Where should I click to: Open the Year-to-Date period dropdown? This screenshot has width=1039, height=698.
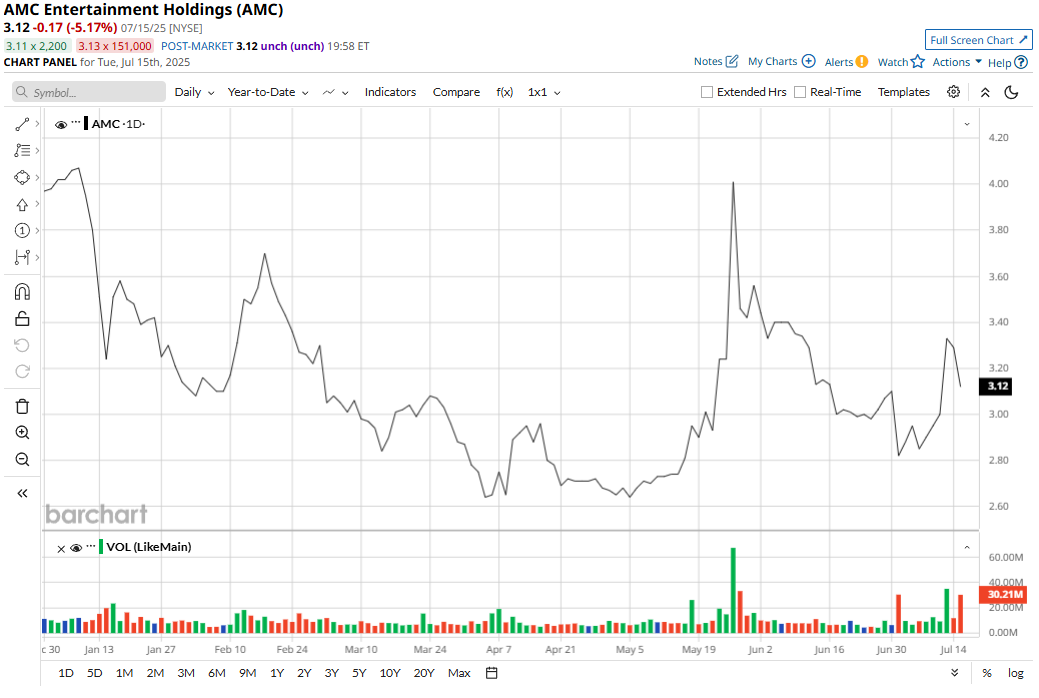click(268, 92)
